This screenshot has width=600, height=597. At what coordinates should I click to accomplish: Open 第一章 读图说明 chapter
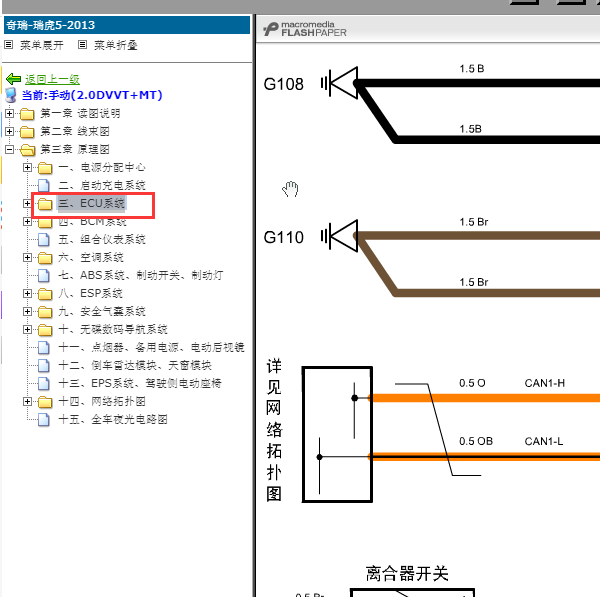pyautogui.click(x=80, y=113)
